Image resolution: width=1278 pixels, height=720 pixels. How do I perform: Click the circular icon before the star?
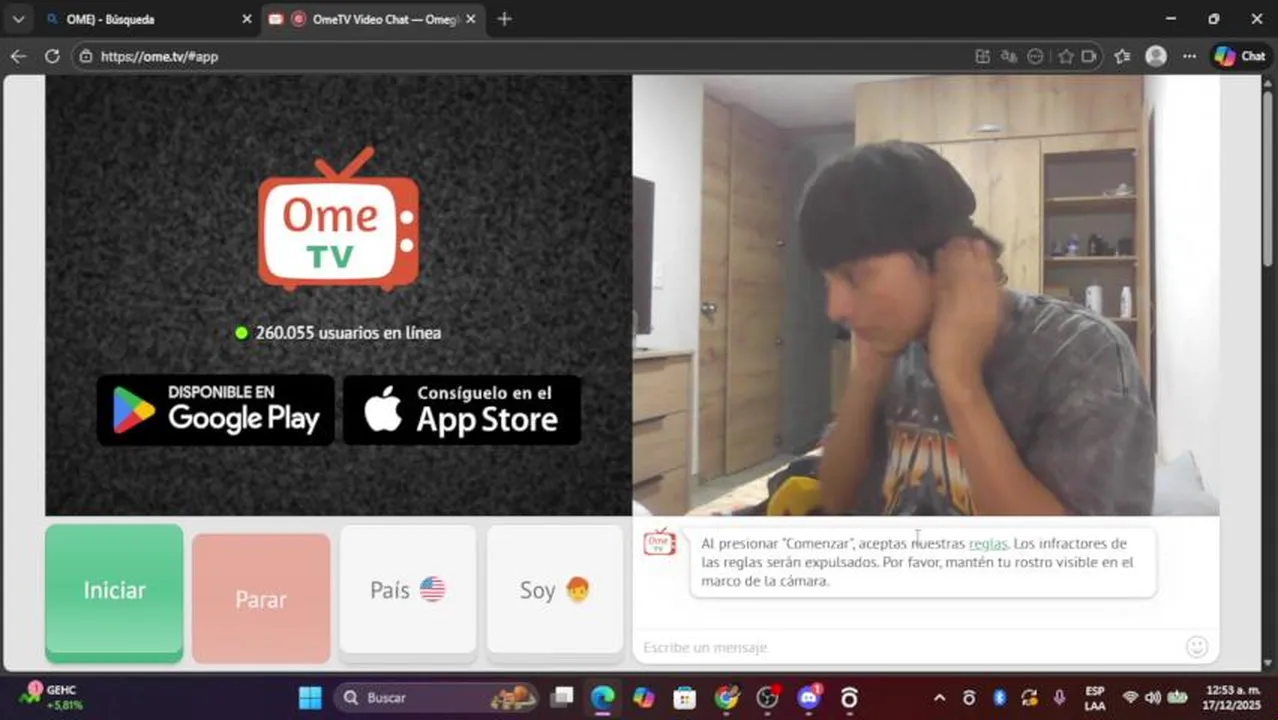[x=1036, y=56]
